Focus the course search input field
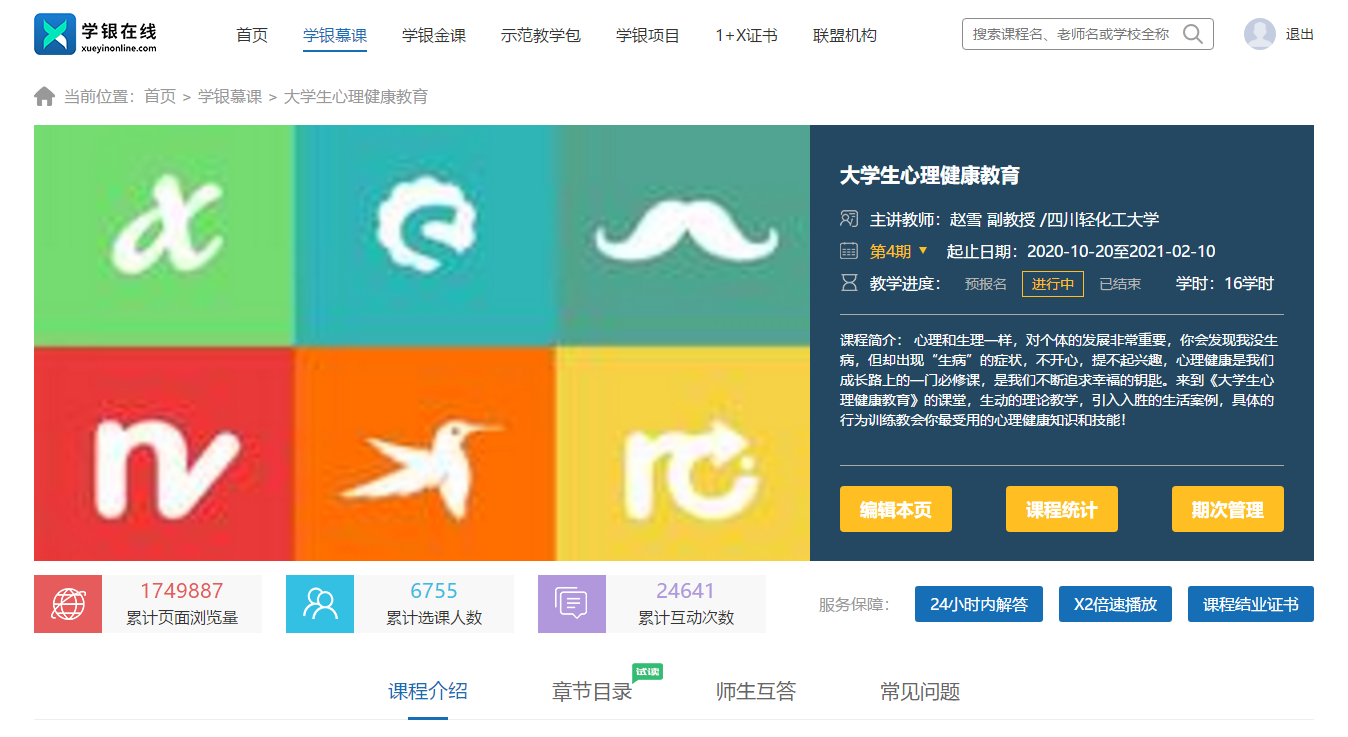1348x737 pixels. click(x=1072, y=34)
